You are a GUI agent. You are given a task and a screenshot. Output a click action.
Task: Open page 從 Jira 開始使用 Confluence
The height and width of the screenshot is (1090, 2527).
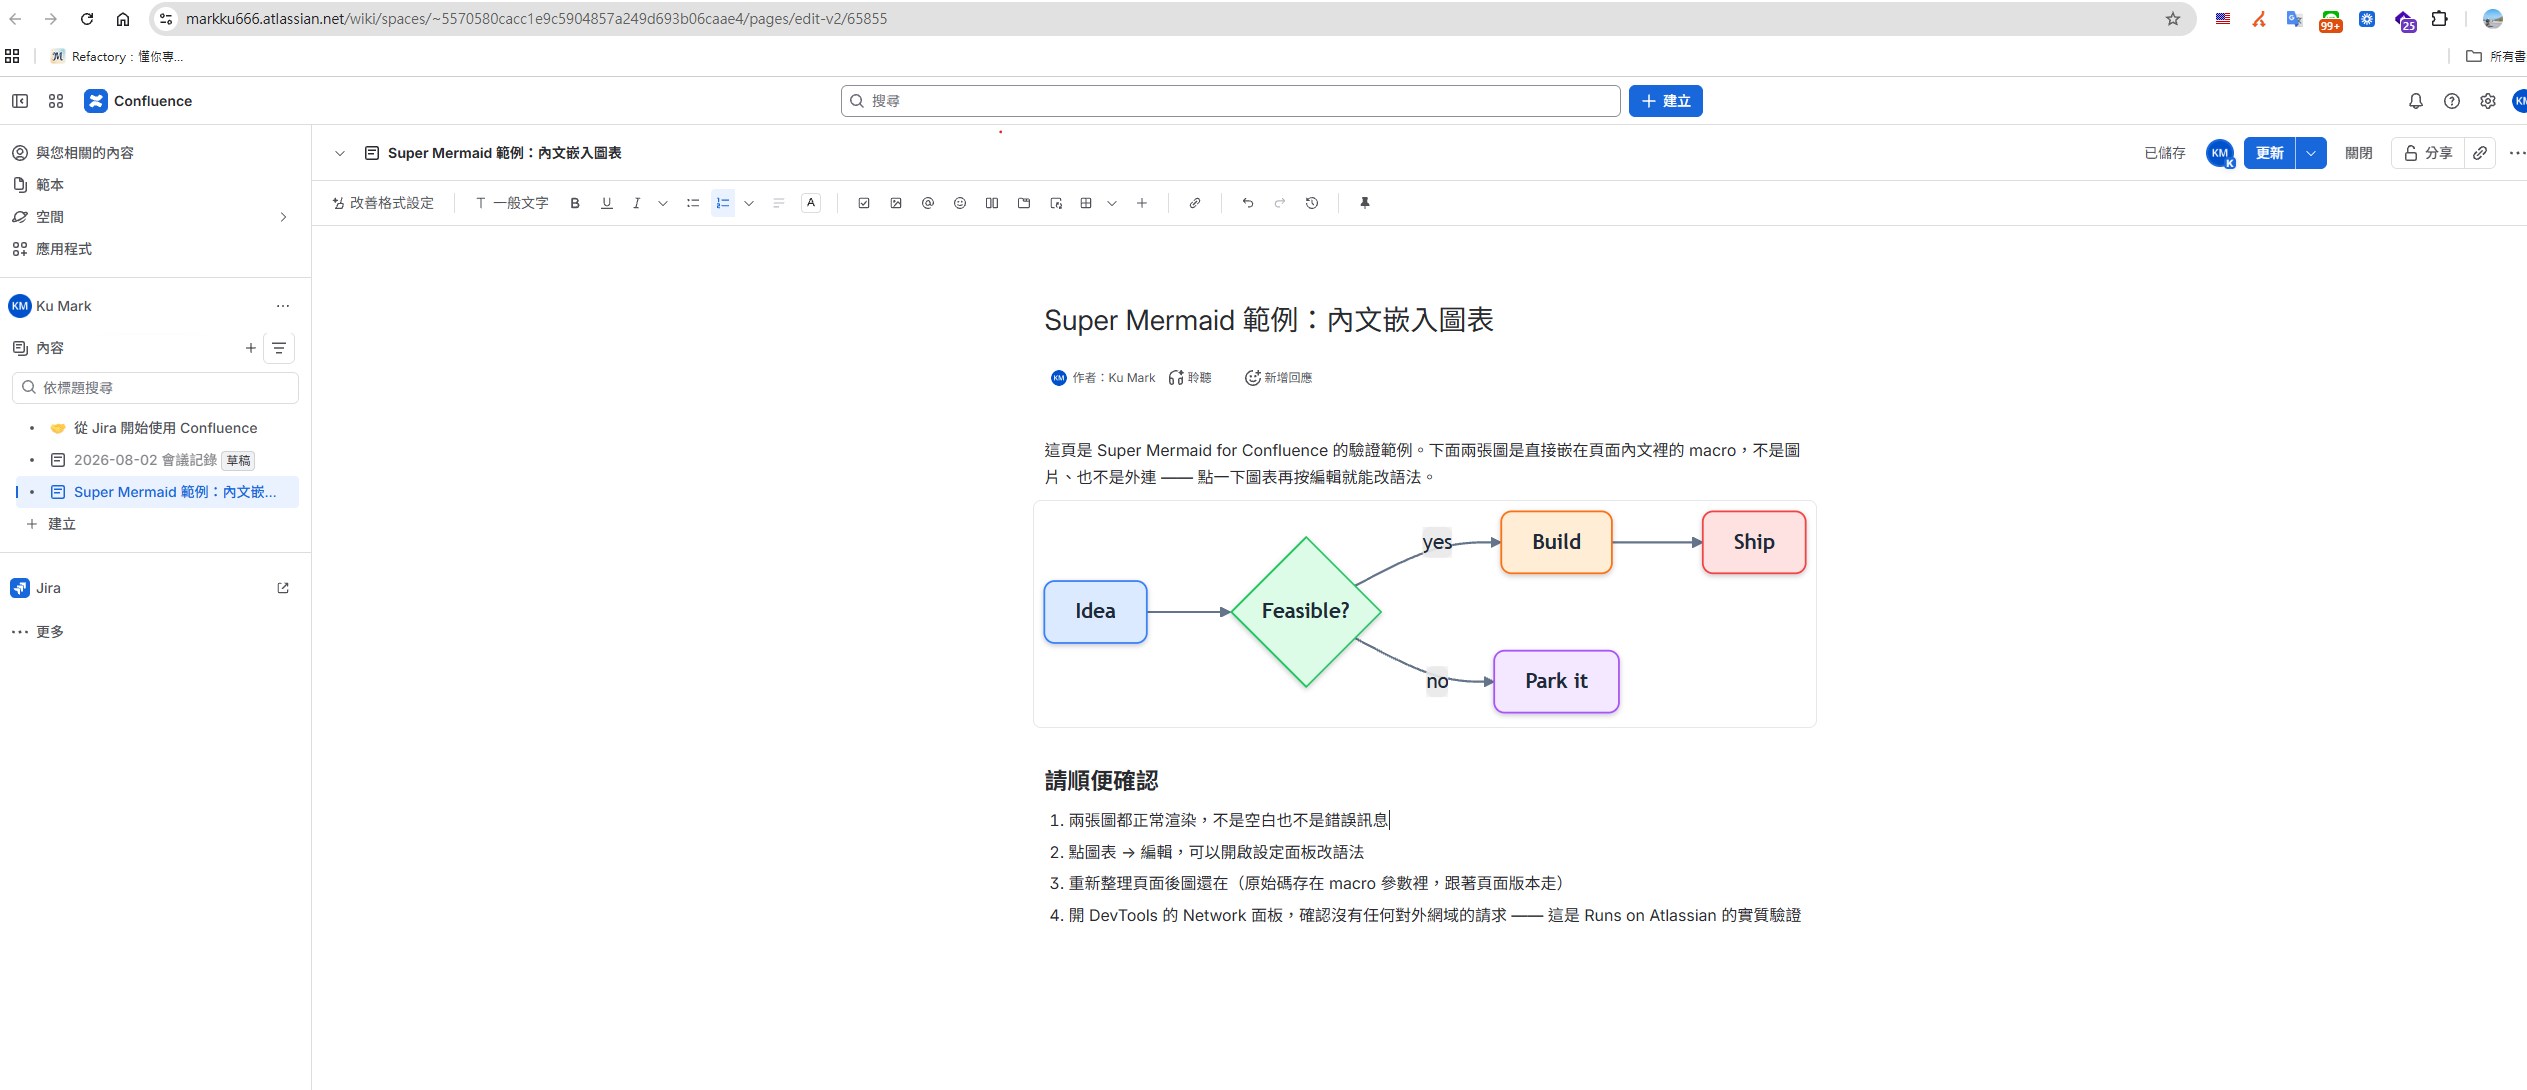(x=166, y=428)
